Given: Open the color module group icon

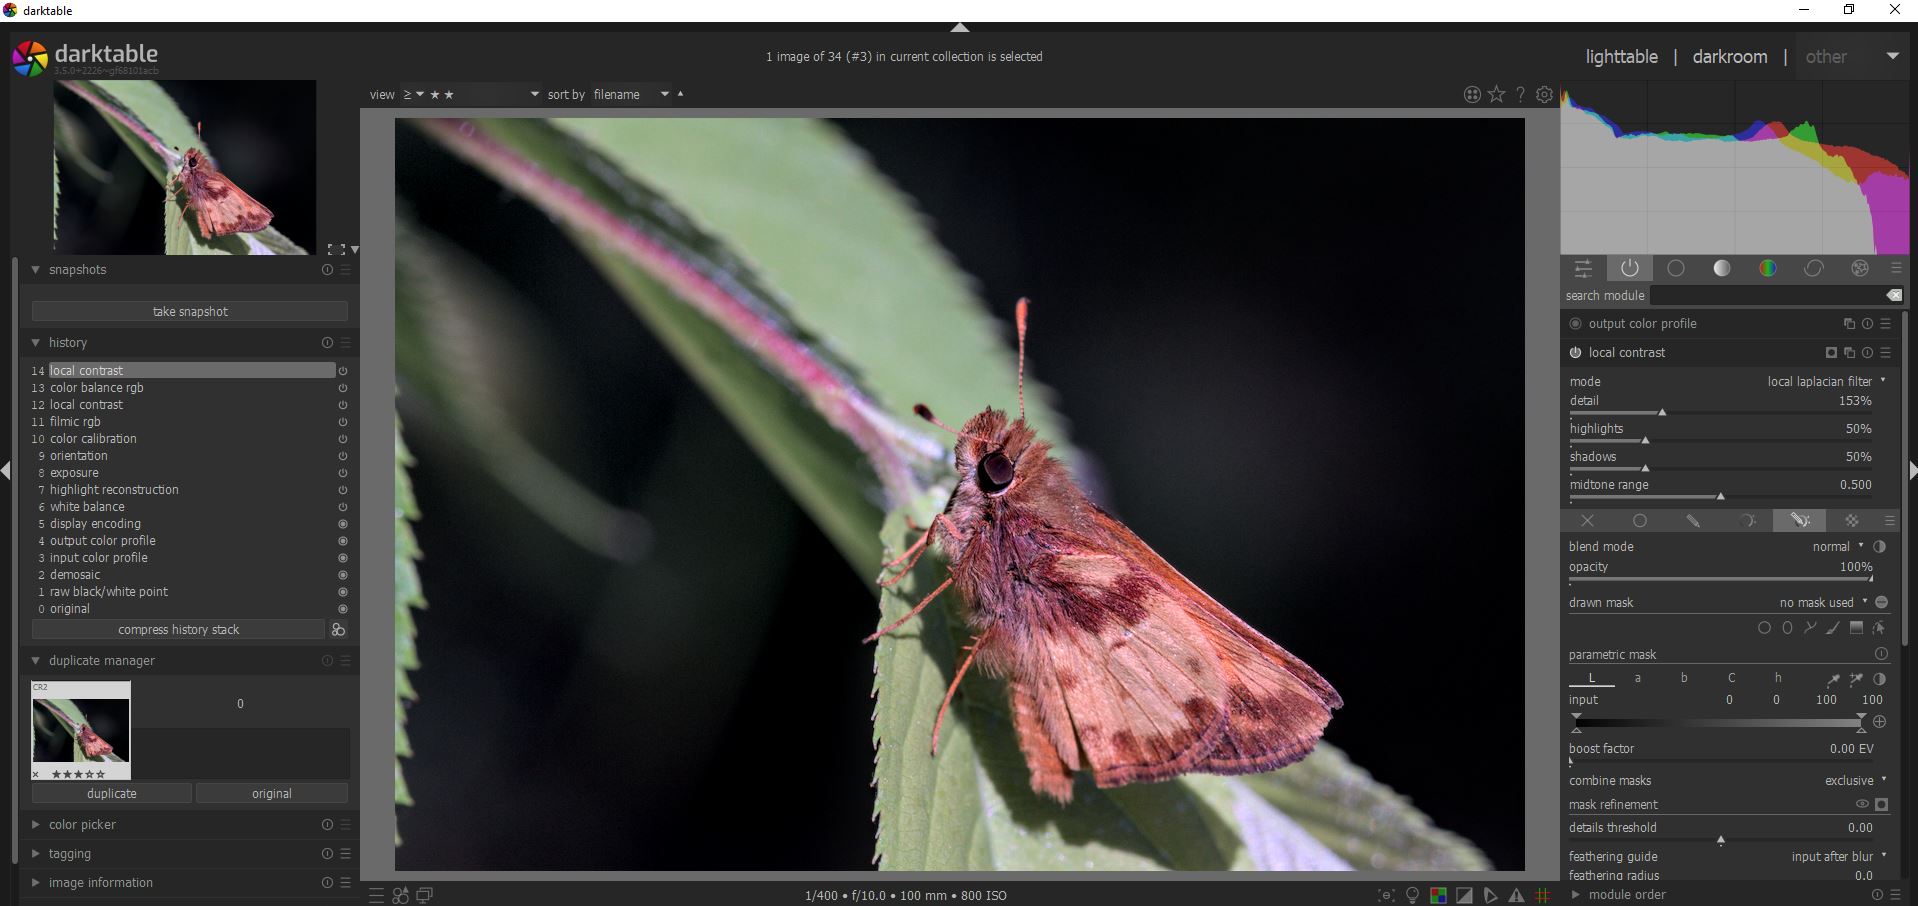Looking at the screenshot, I should pos(1767,268).
